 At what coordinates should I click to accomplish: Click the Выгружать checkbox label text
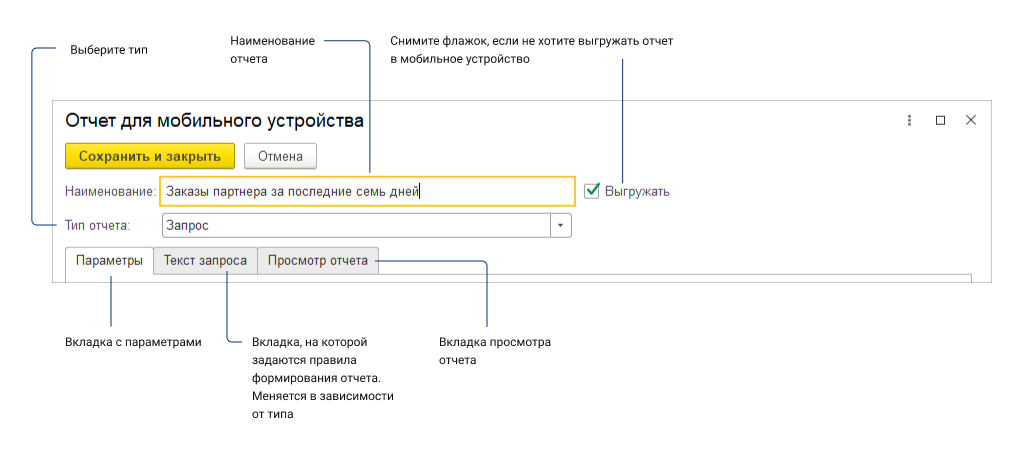coord(637,192)
